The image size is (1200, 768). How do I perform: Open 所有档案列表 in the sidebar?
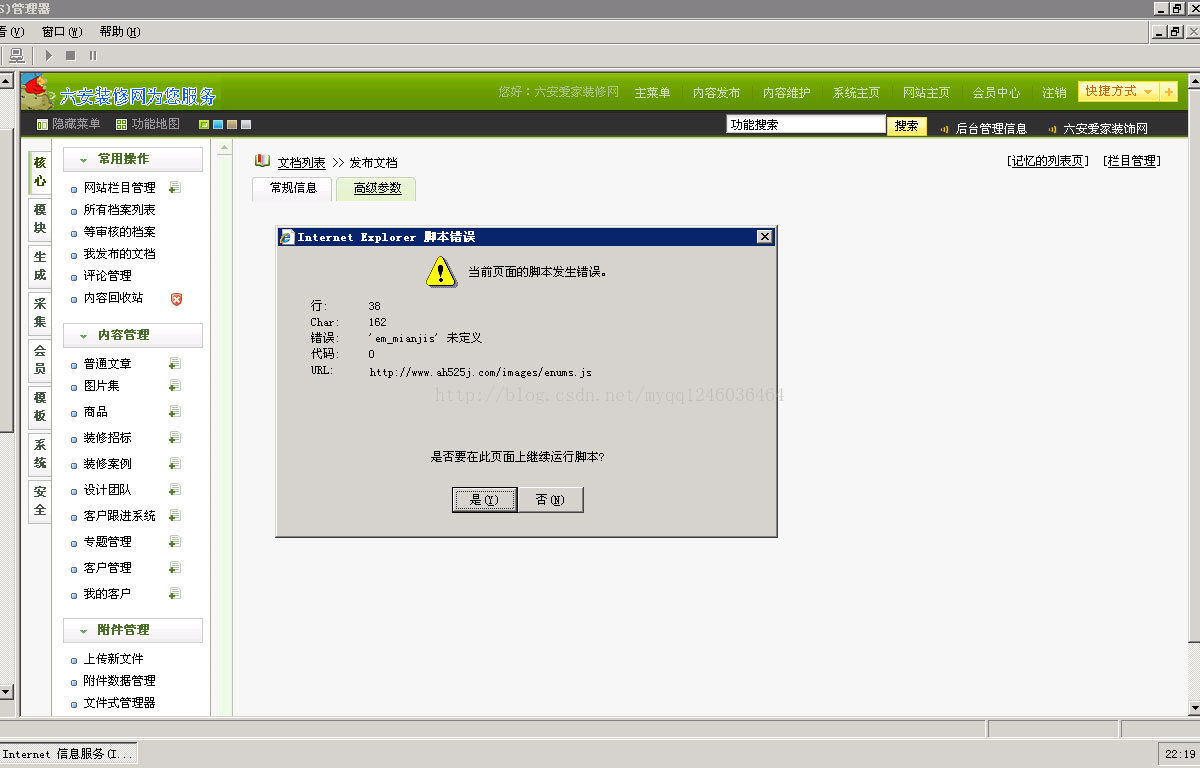pos(119,210)
